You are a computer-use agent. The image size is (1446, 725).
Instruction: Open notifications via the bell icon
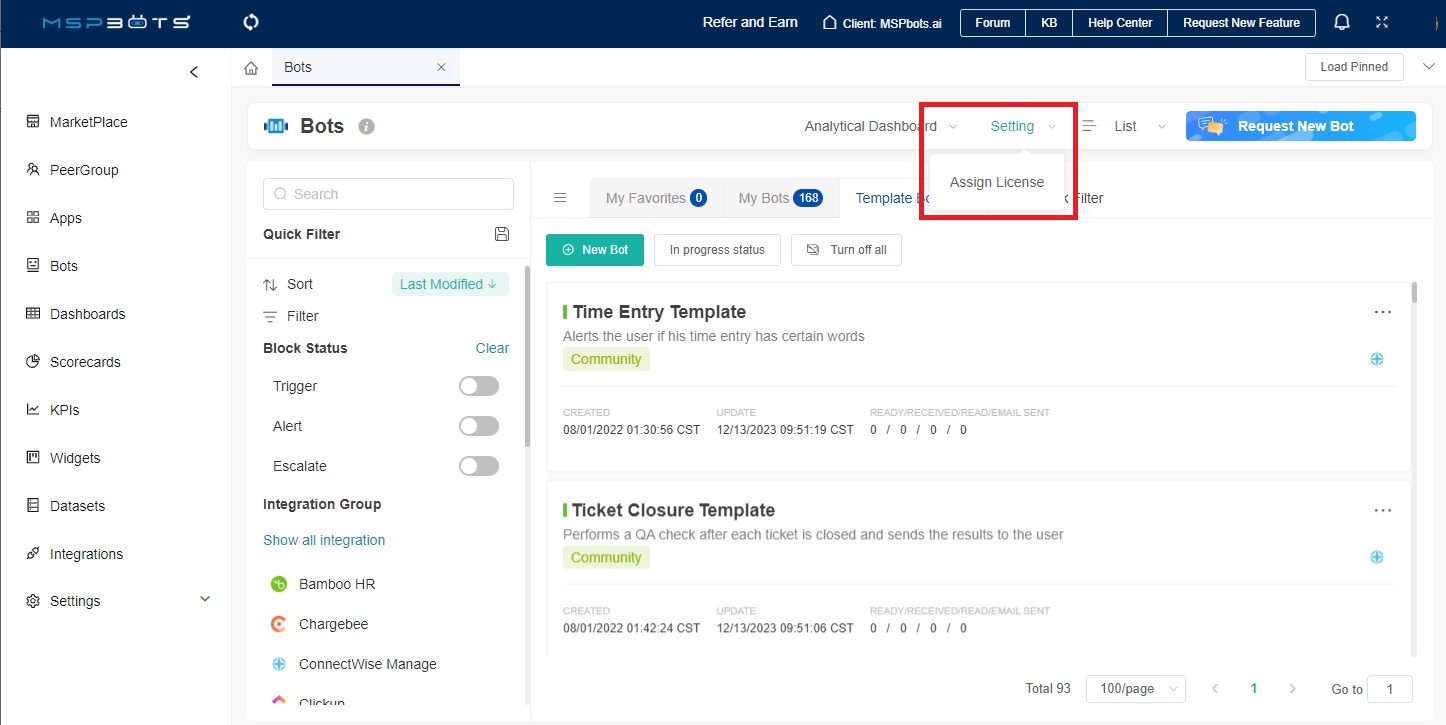(x=1341, y=21)
